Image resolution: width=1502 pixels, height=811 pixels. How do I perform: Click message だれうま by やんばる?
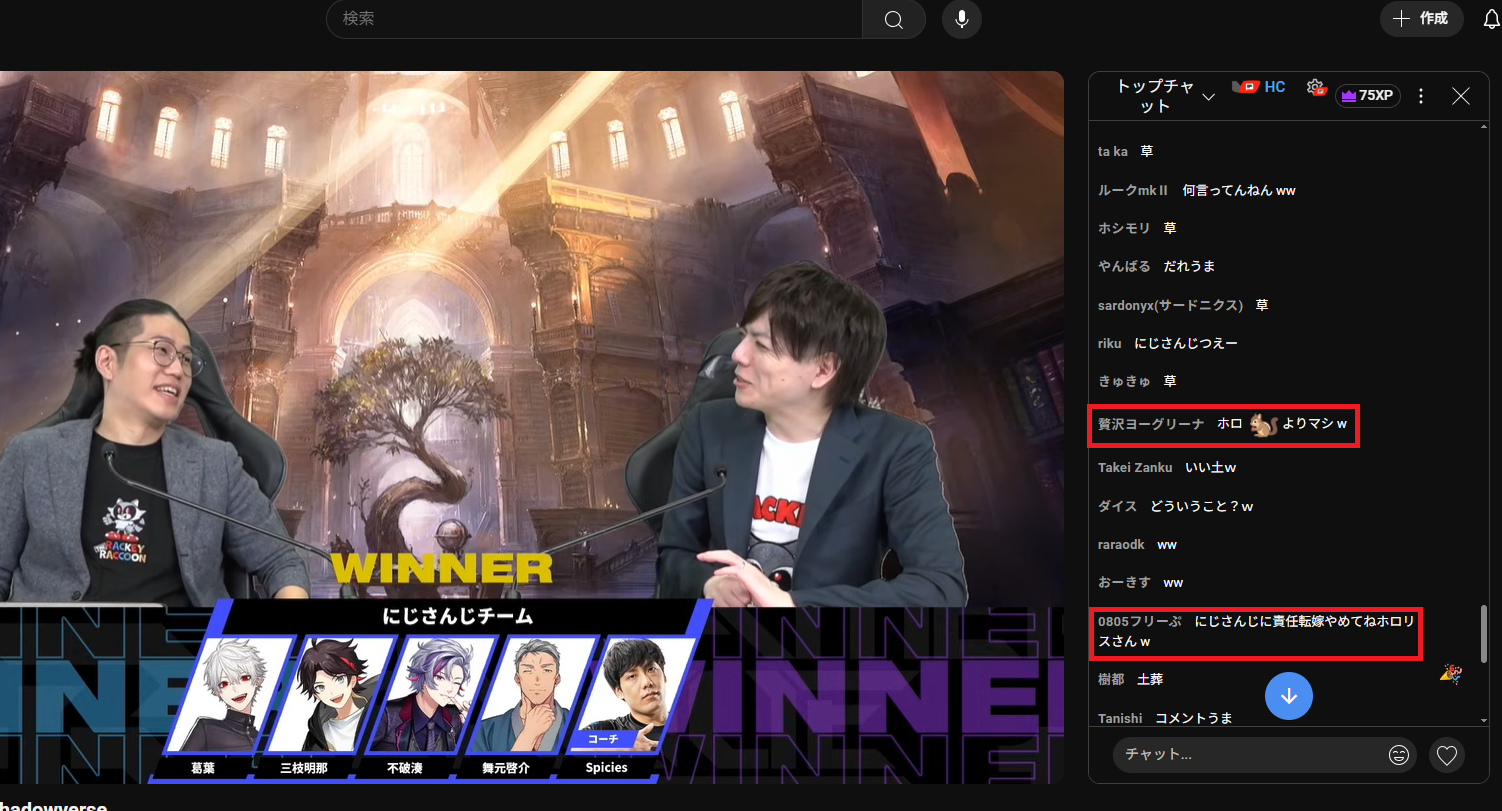(1189, 267)
